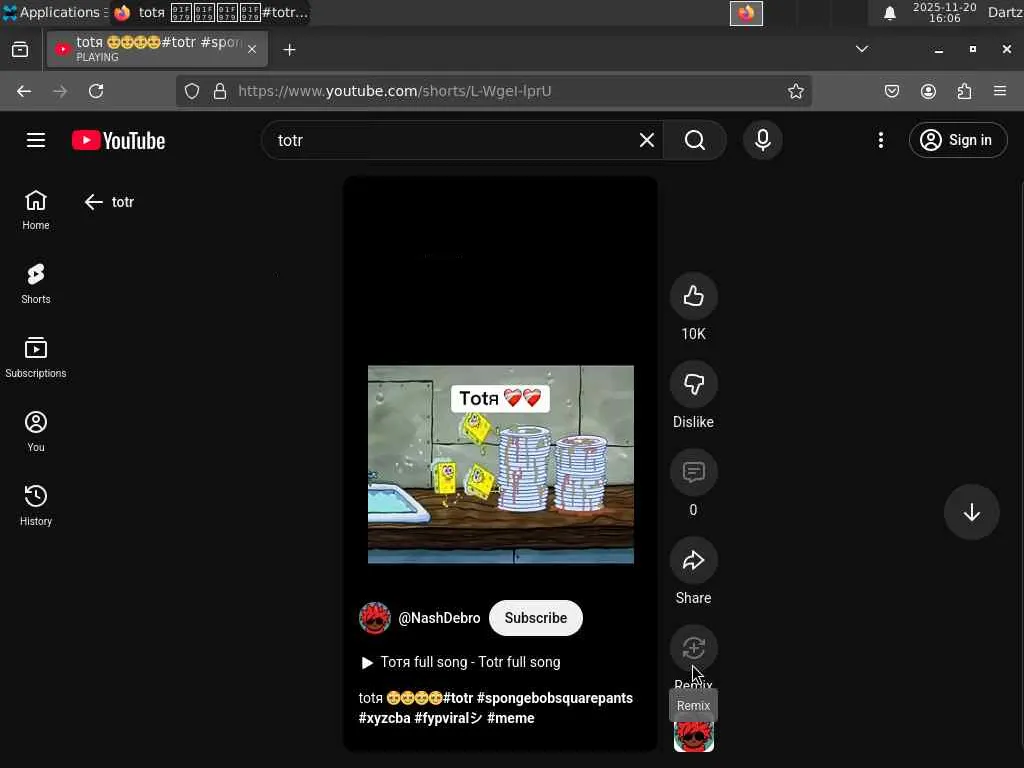Click the #xyzcba hashtag
Viewport: 1024px width, 768px height.
click(x=385, y=718)
